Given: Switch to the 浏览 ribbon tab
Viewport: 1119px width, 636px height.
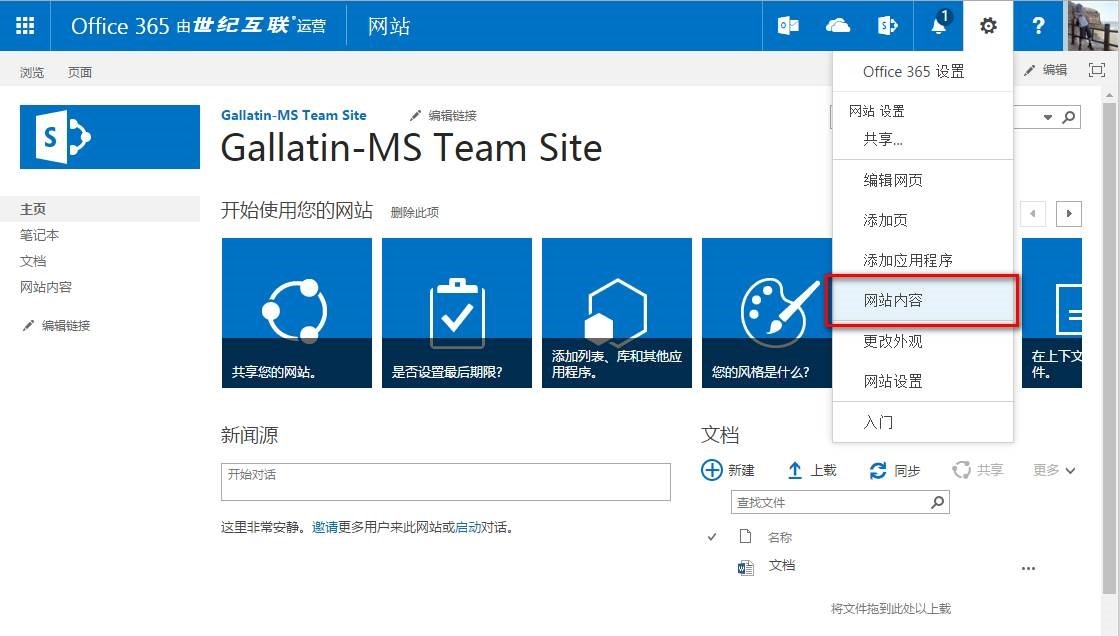Looking at the screenshot, I should pyautogui.click(x=32, y=72).
